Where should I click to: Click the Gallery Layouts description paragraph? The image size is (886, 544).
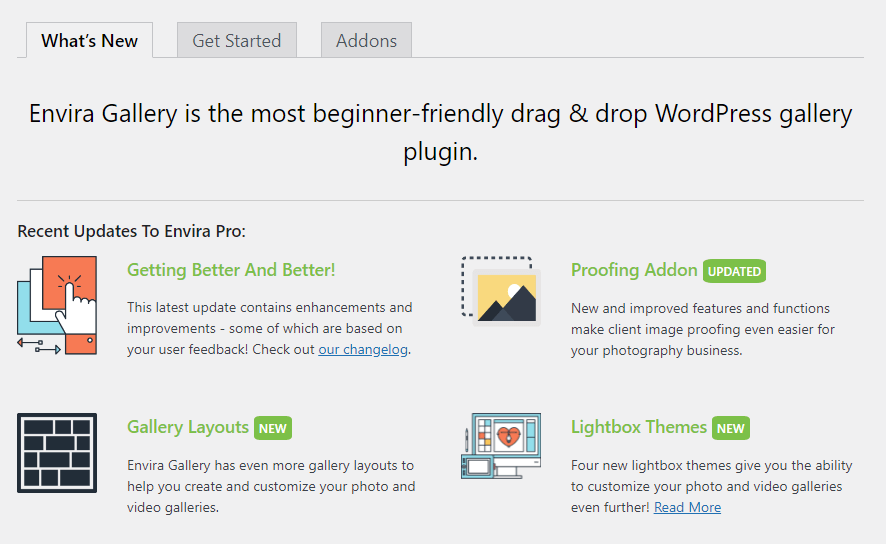point(270,486)
